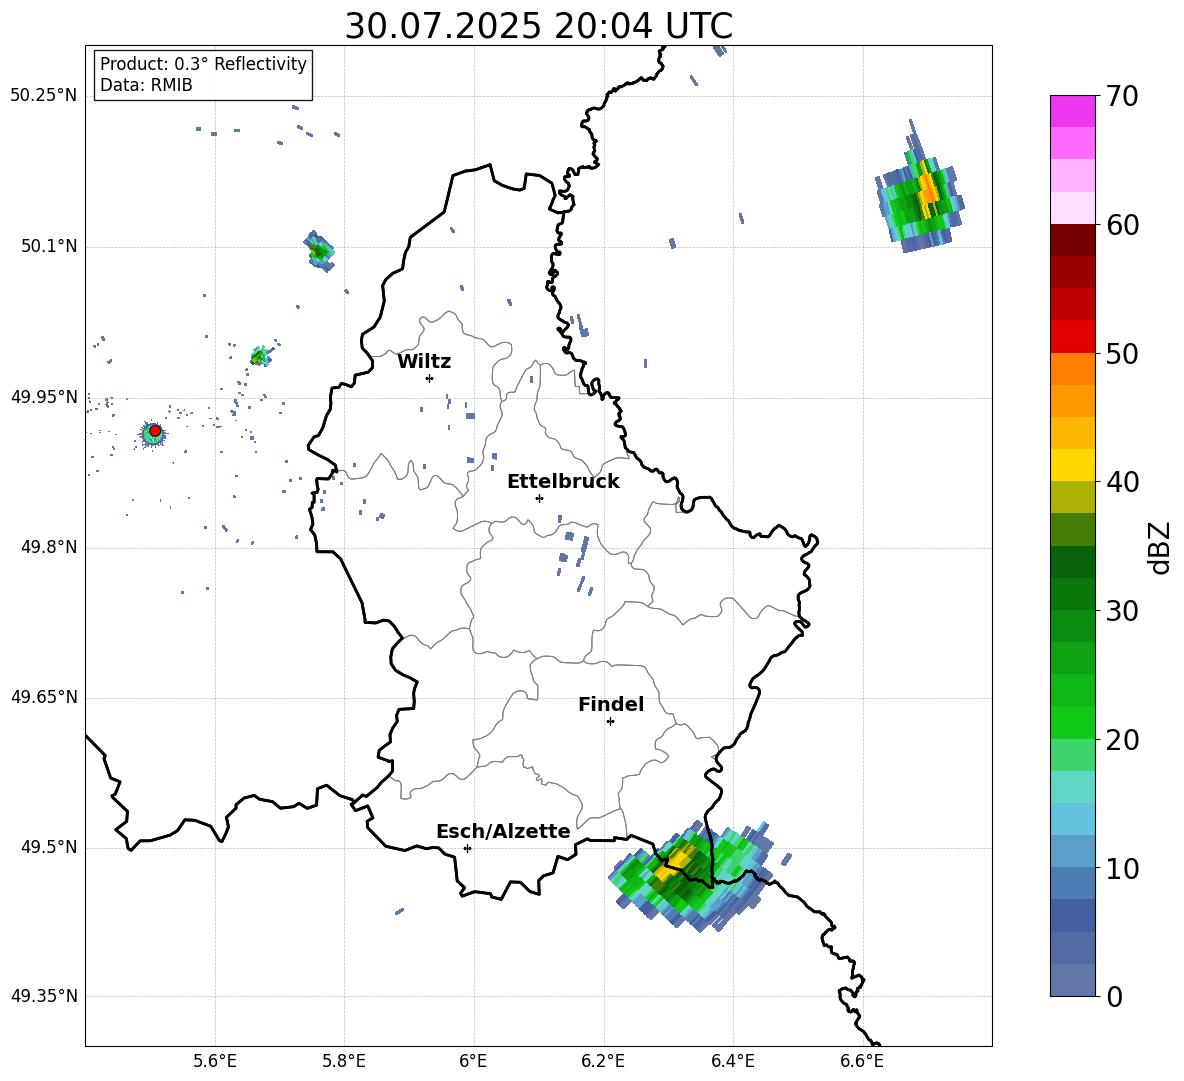The width and height of the screenshot is (1184, 1081).
Task: Click the bright red colorbar segment near 50
Action: tap(1073, 337)
